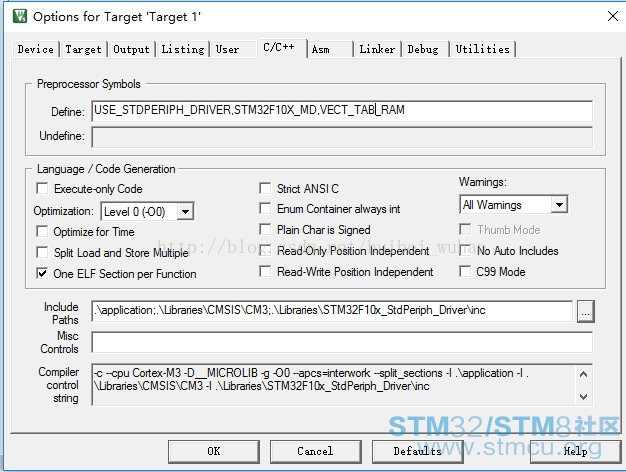The width and height of the screenshot is (626, 472).
Task: Confirm settings with OK button
Action: pyautogui.click(x=214, y=452)
